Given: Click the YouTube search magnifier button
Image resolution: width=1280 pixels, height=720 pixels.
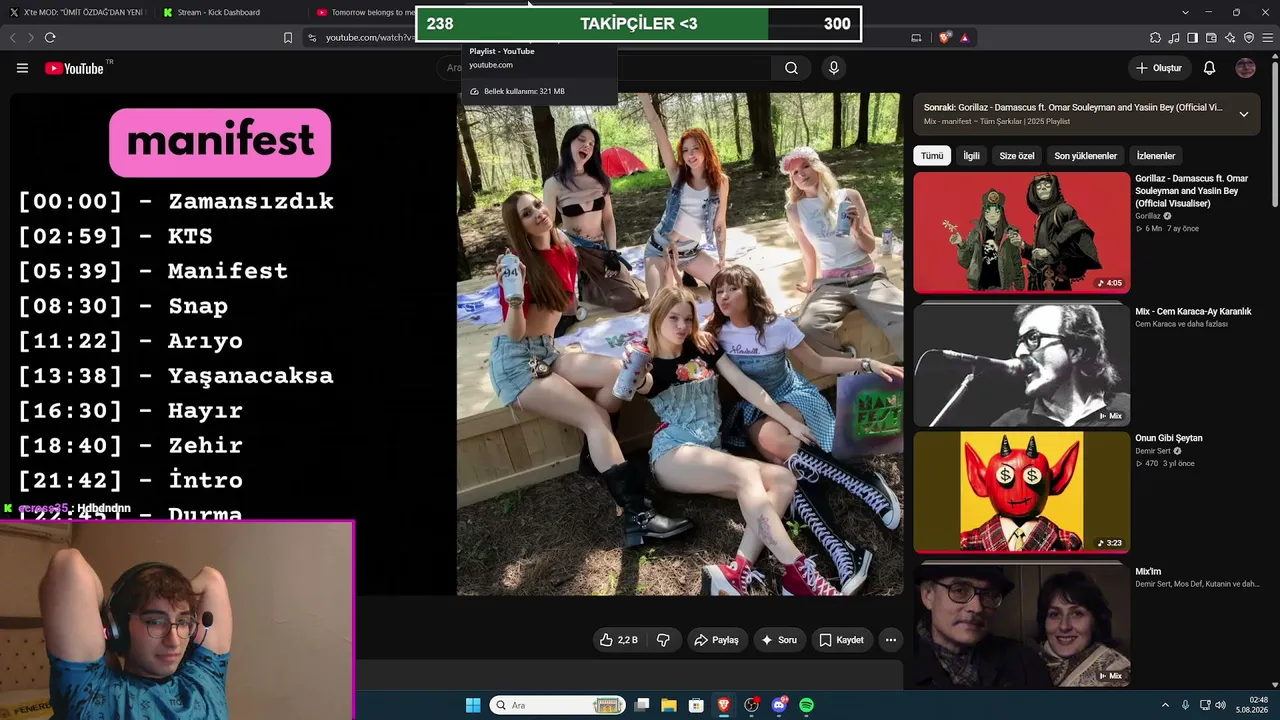Looking at the screenshot, I should pyautogui.click(x=791, y=68).
